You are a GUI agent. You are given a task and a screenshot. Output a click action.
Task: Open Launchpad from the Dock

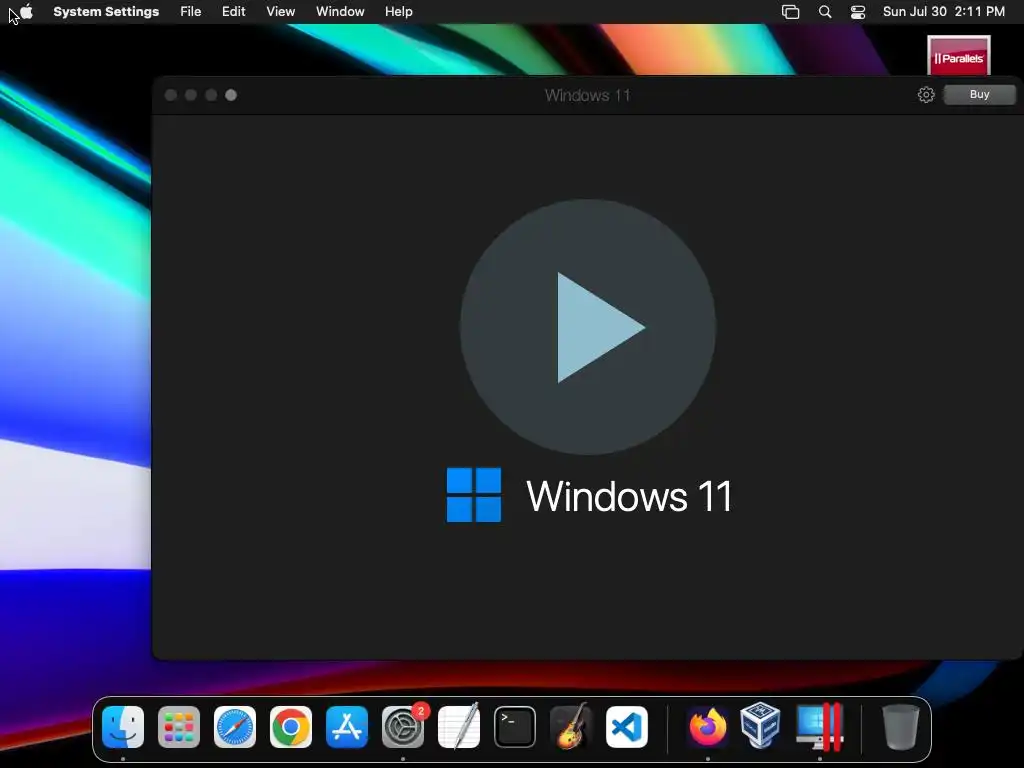pyautogui.click(x=179, y=727)
